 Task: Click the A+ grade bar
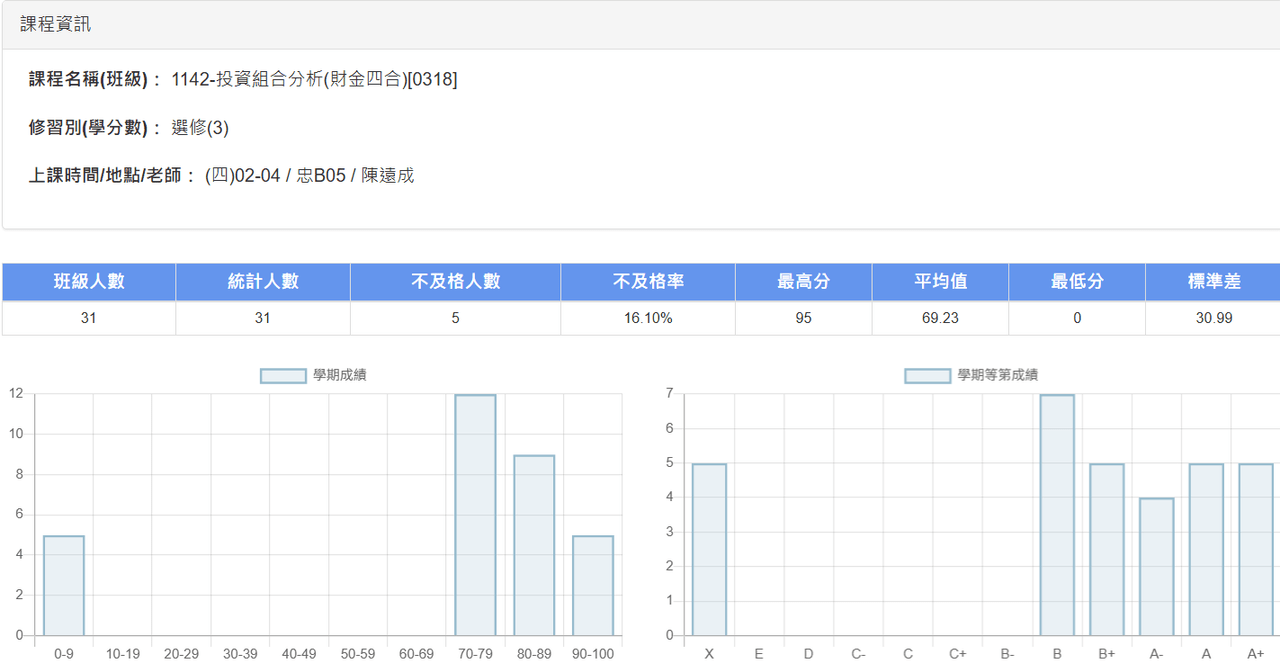[1256, 550]
